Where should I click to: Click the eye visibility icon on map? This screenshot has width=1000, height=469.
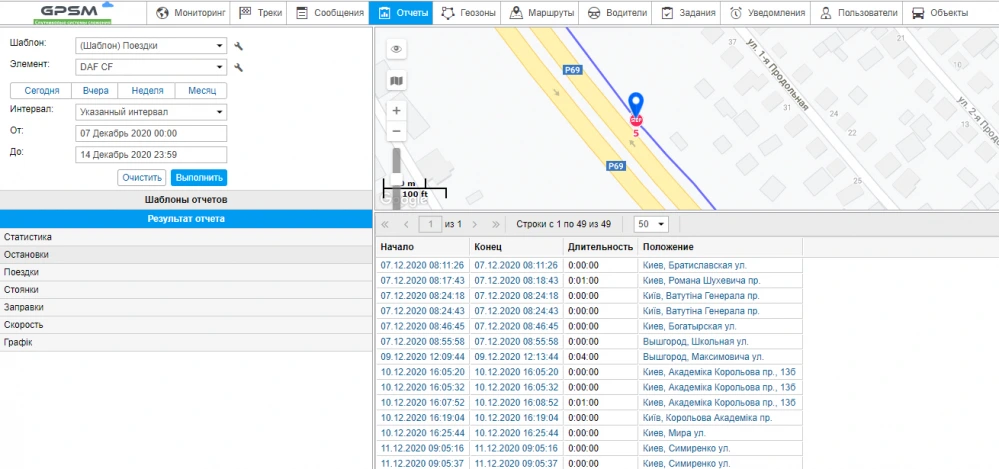[396, 49]
